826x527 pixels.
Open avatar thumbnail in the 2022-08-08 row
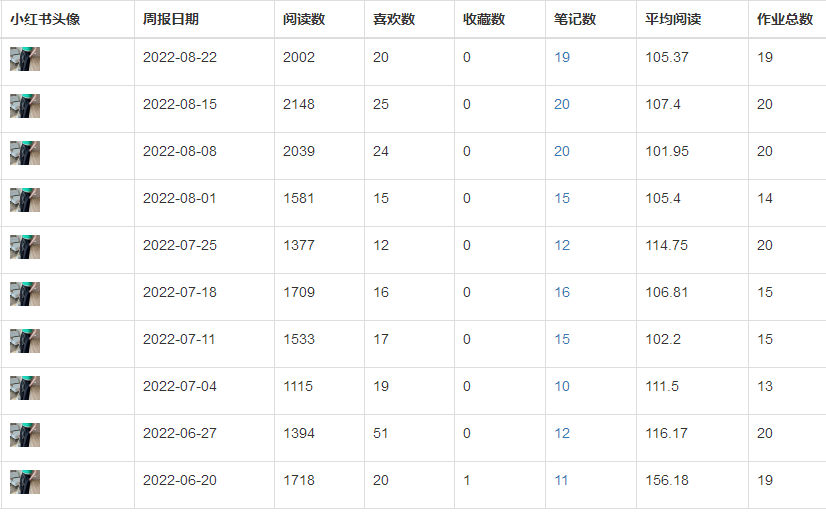coord(25,153)
